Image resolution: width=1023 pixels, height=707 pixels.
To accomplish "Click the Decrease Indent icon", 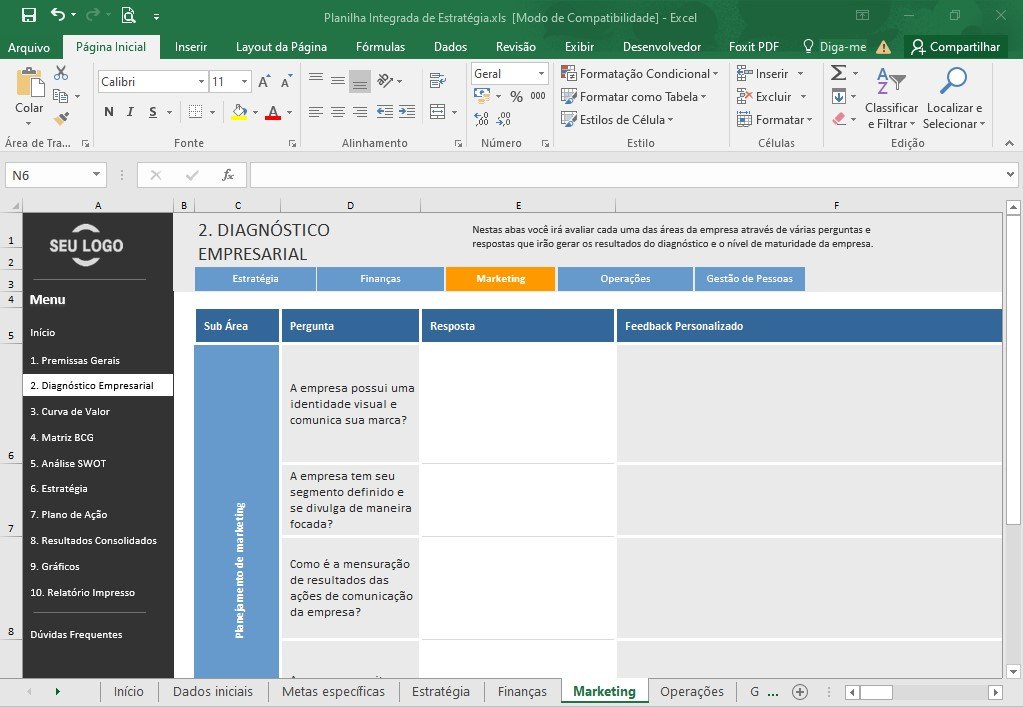I will (385, 112).
